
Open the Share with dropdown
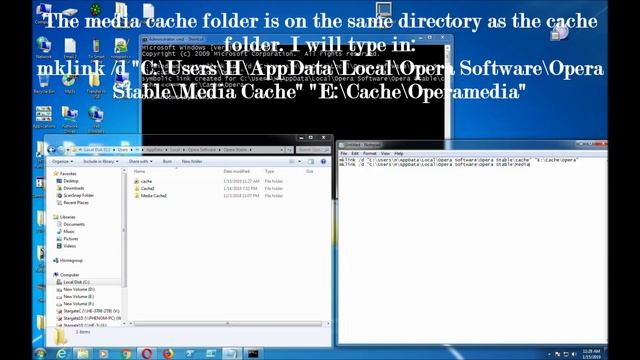[x=140, y=162]
